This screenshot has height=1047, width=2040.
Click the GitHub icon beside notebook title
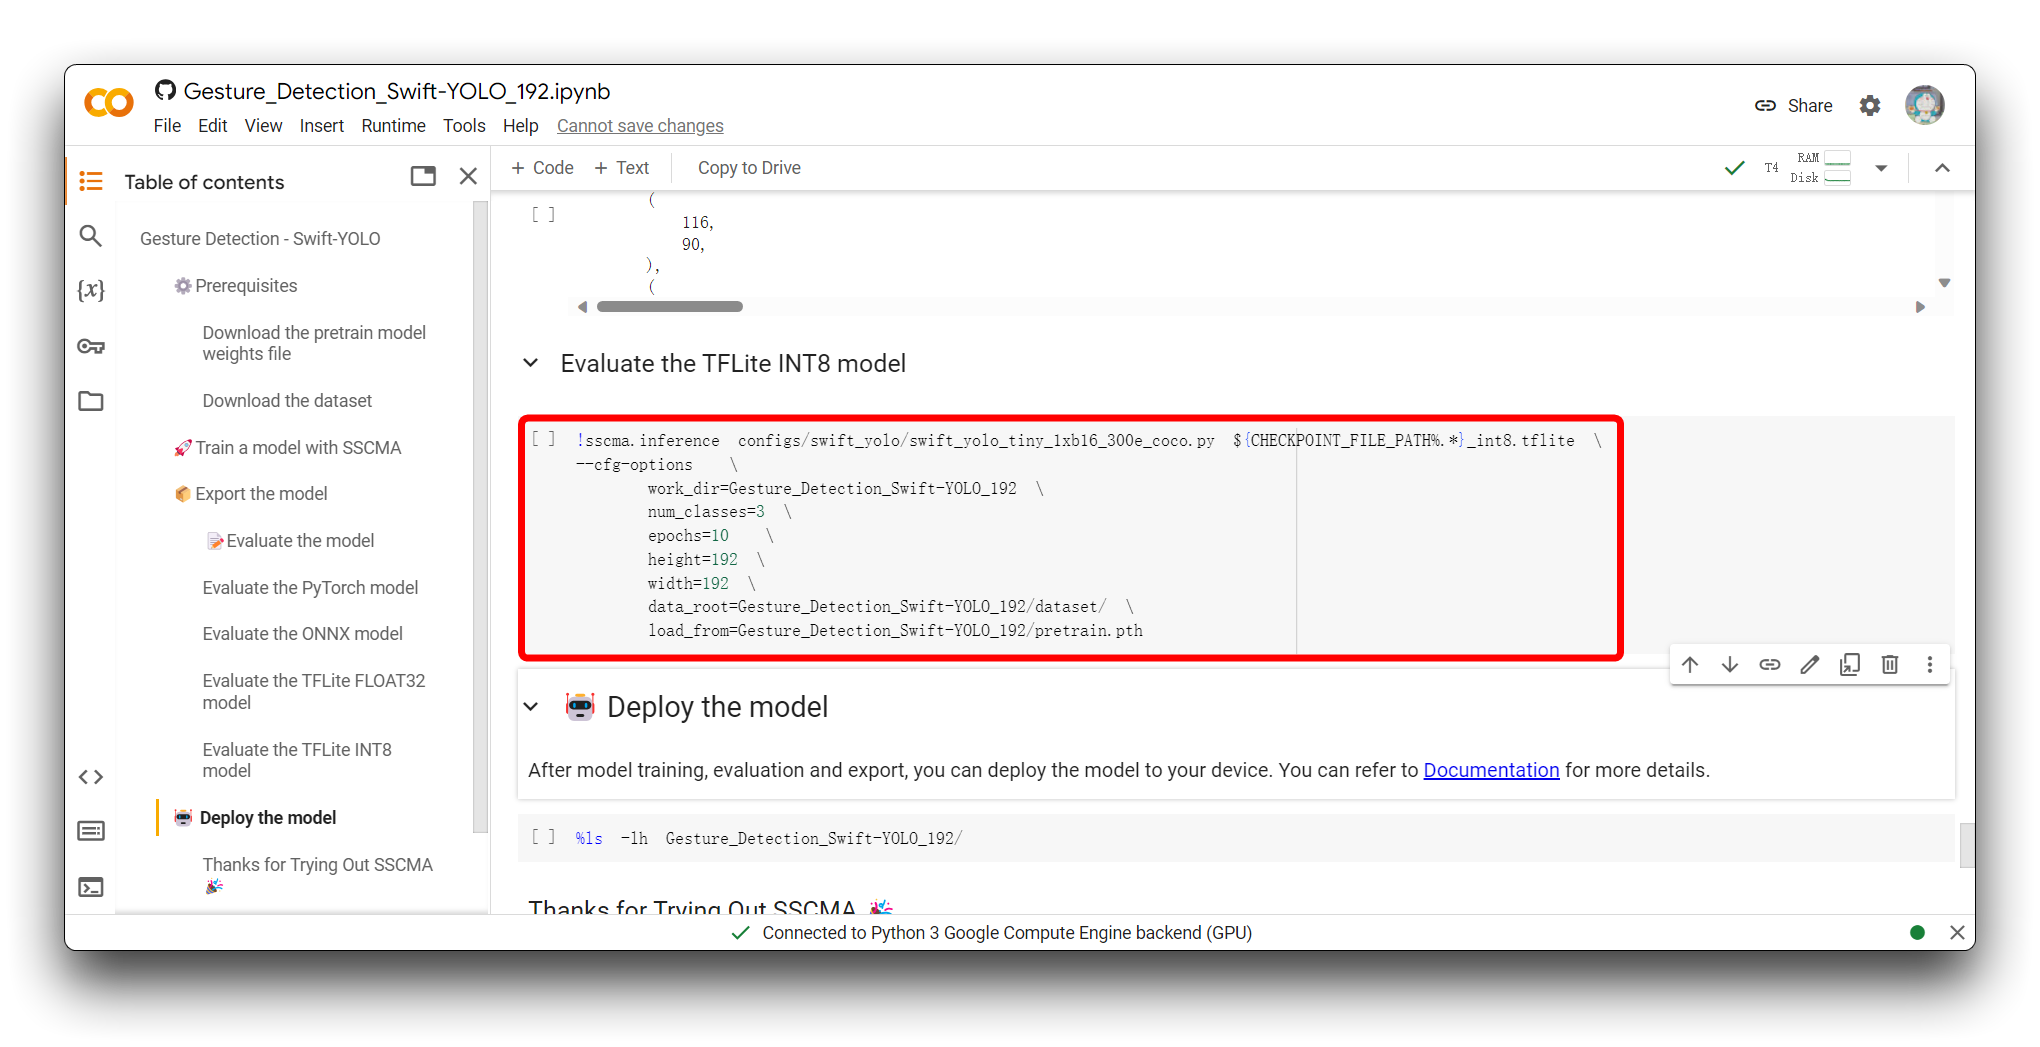(x=166, y=91)
